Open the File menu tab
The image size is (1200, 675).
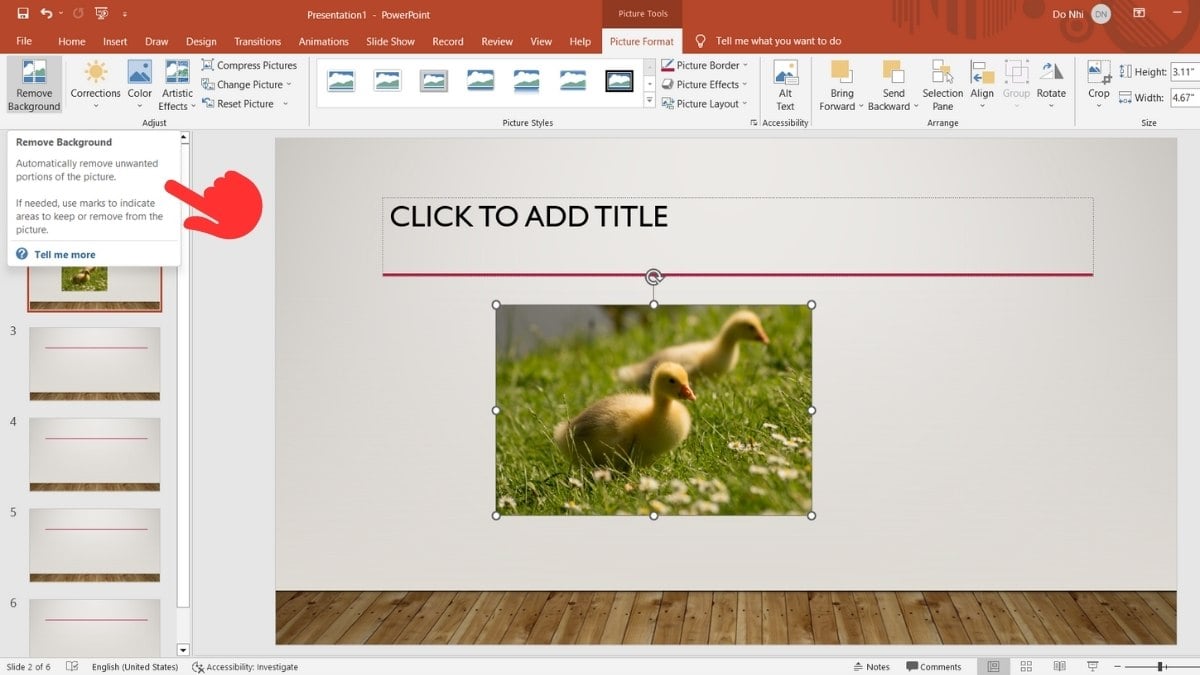tap(24, 41)
